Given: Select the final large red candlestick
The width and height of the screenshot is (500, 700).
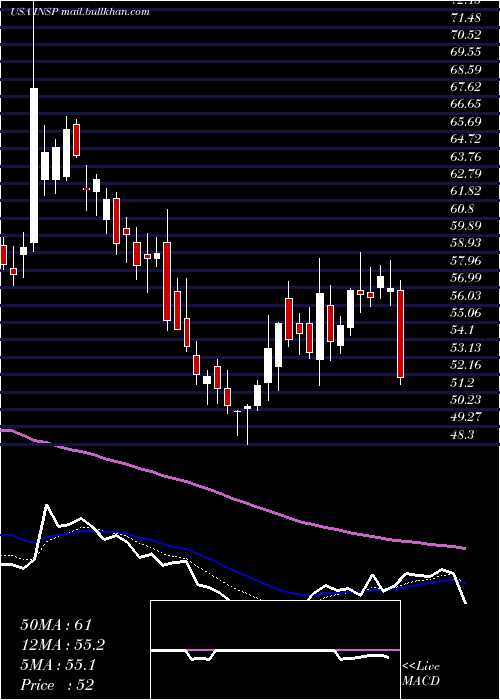Looking at the screenshot, I should pos(400,333).
